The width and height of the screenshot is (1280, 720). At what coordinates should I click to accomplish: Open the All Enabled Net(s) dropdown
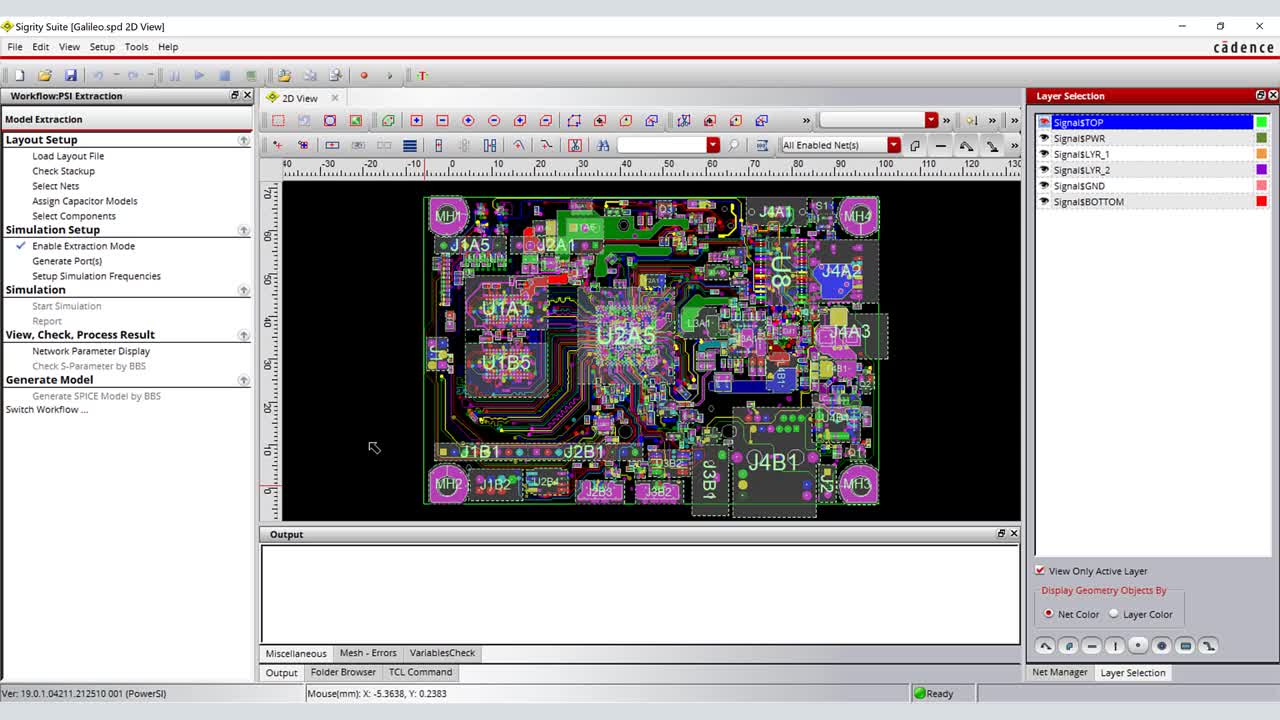[894, 145]
